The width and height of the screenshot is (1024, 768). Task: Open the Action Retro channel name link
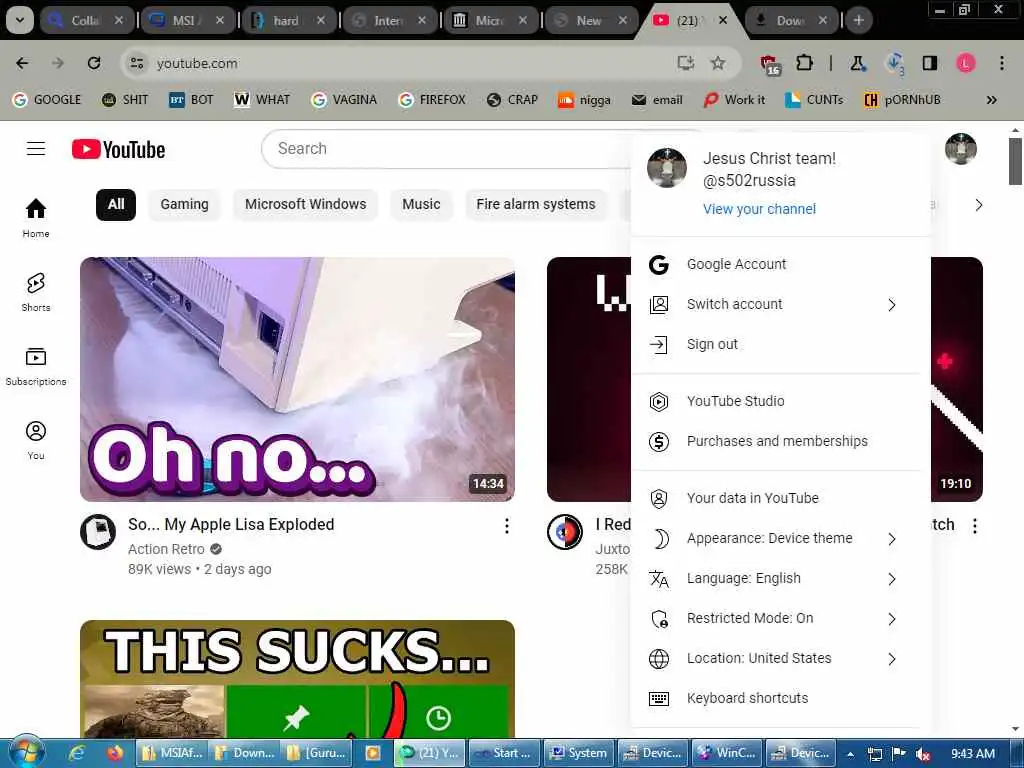point(166,549)
